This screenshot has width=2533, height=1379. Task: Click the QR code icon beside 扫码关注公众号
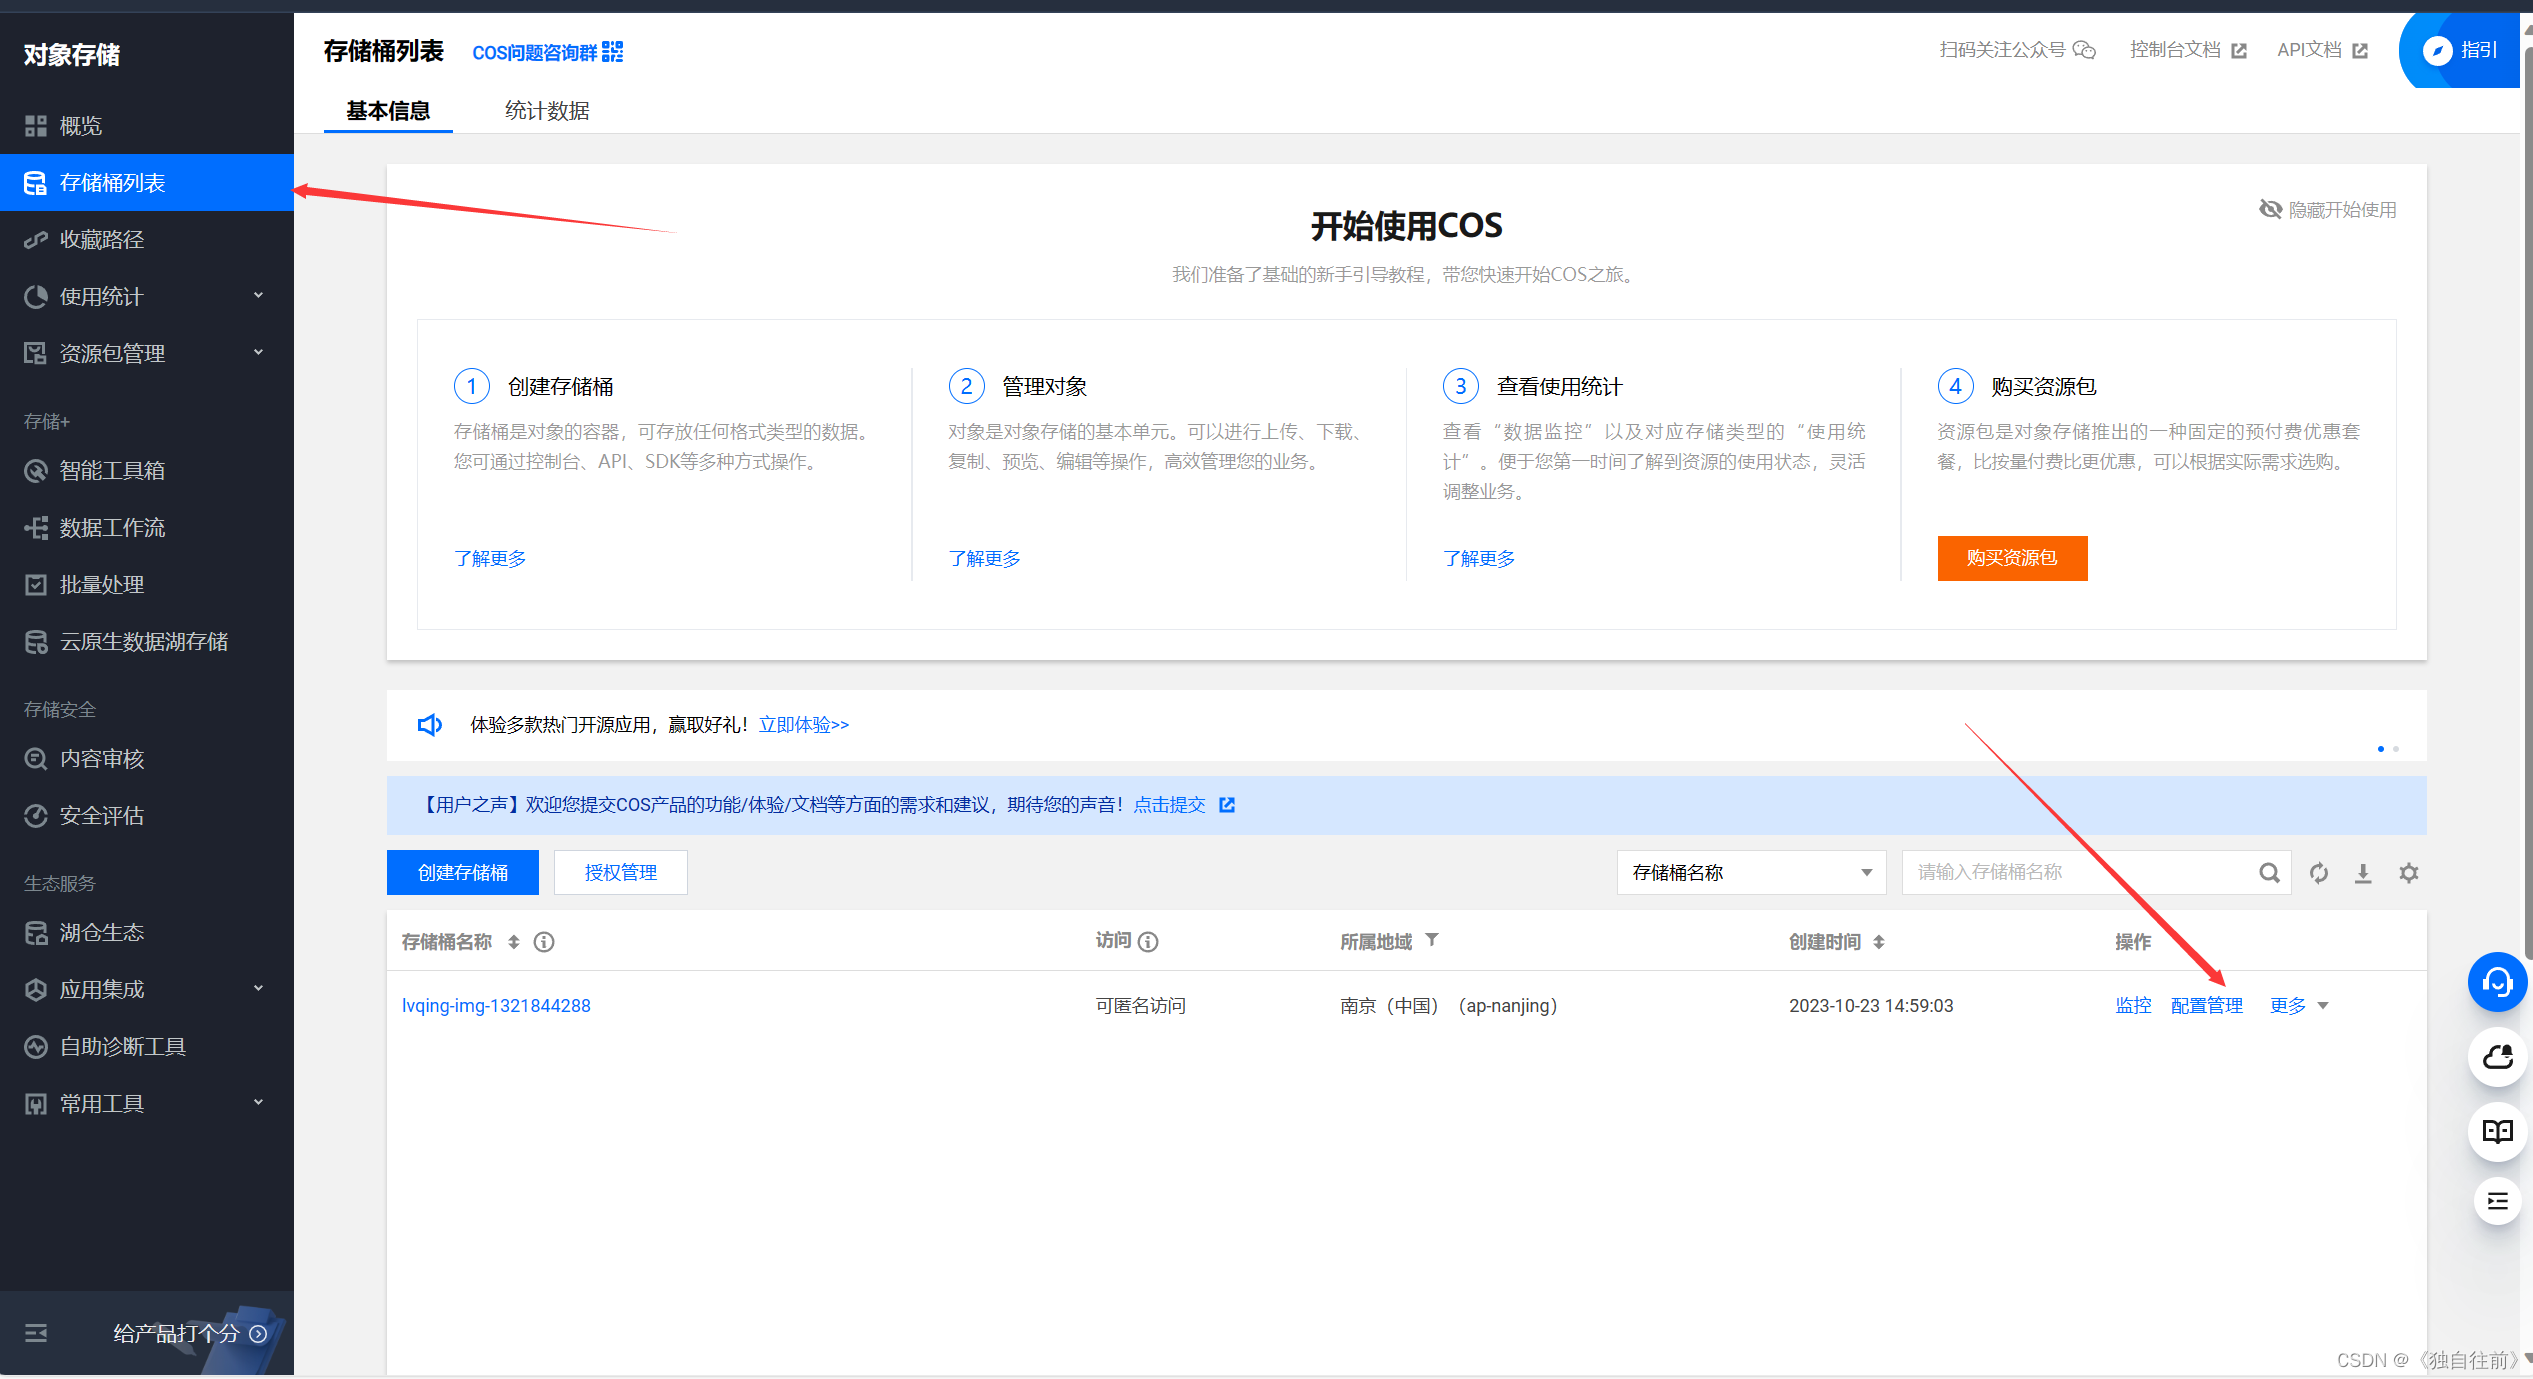pyautogui.click(x=2087, y=49)
